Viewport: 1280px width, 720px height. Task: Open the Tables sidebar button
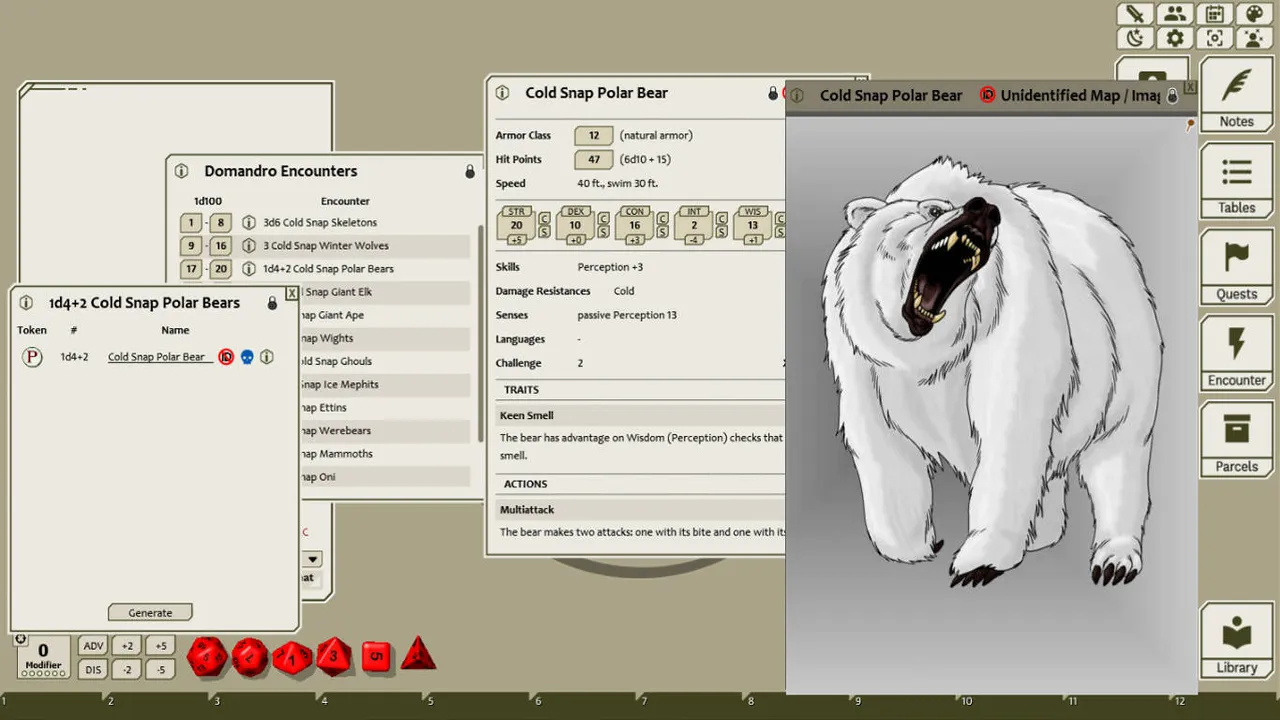[1236, 180]
